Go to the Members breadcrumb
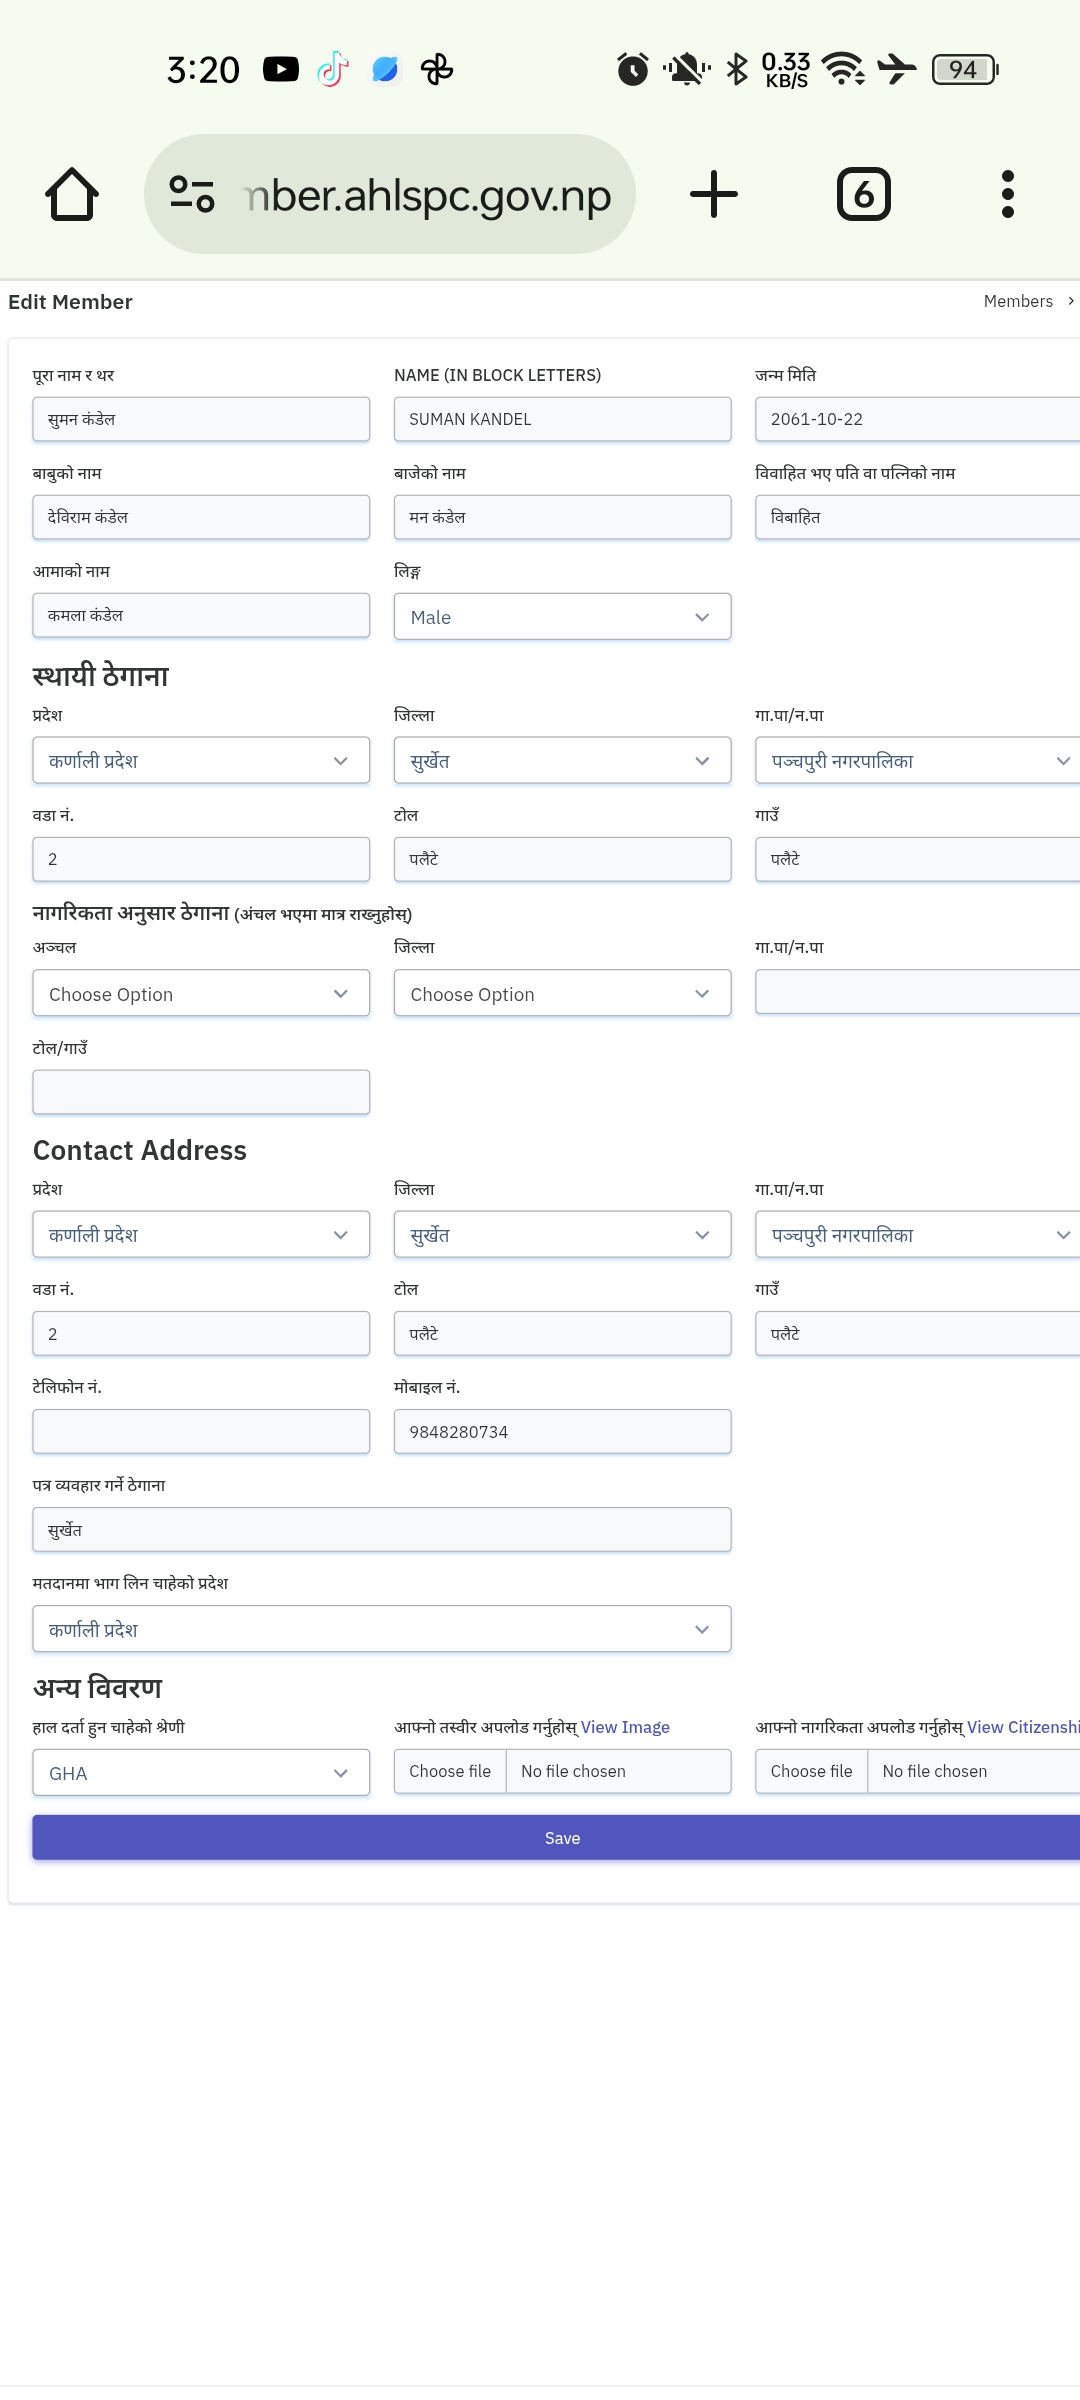The width and height of the screenshot is (1080, 2400). tap(1018, 301)
